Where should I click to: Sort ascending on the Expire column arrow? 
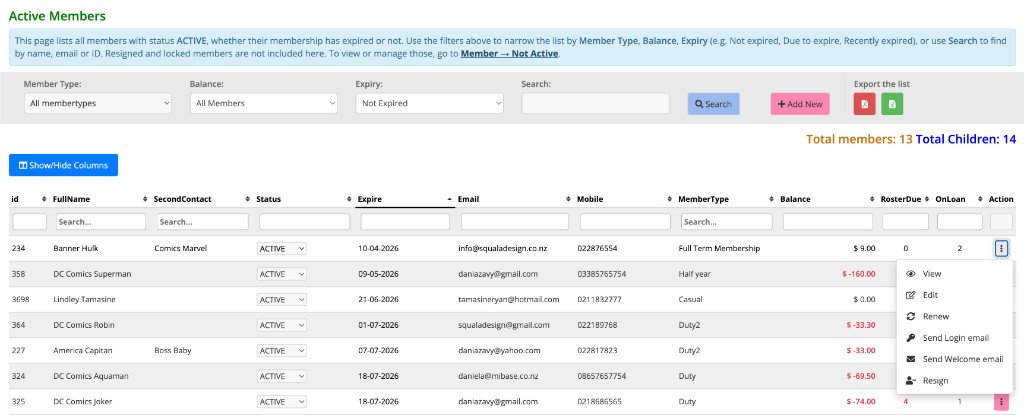click(449, 199)
